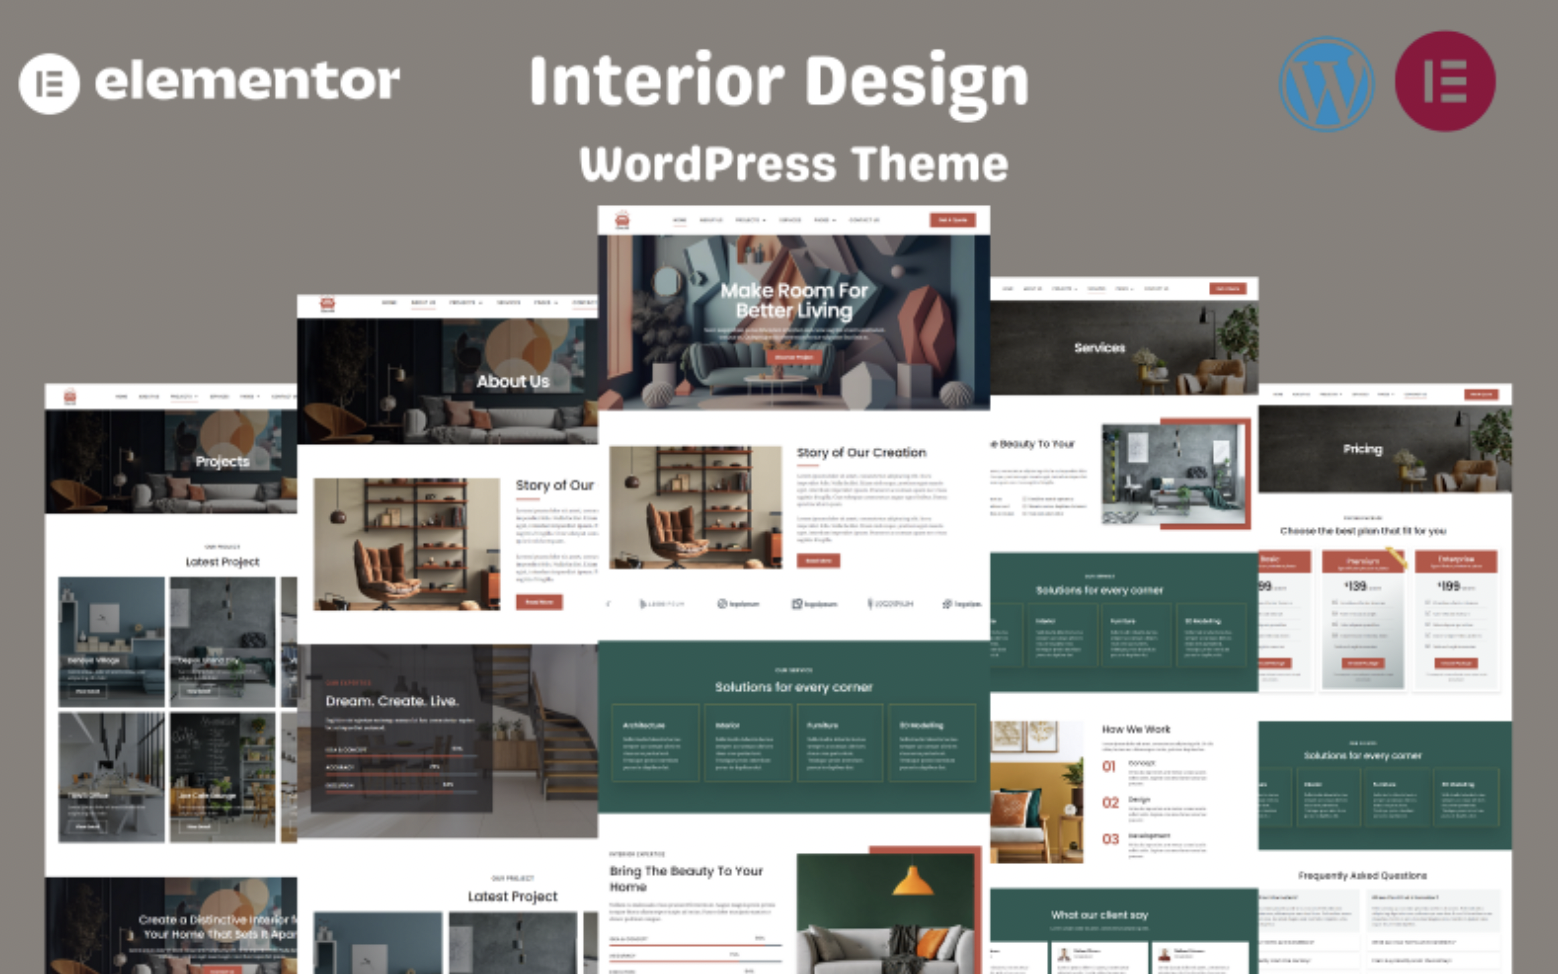The height and width of the screenshot is (974, 1558).
Task: Expand the Pages dropdown in the homepage mockup
Action: 825,220
